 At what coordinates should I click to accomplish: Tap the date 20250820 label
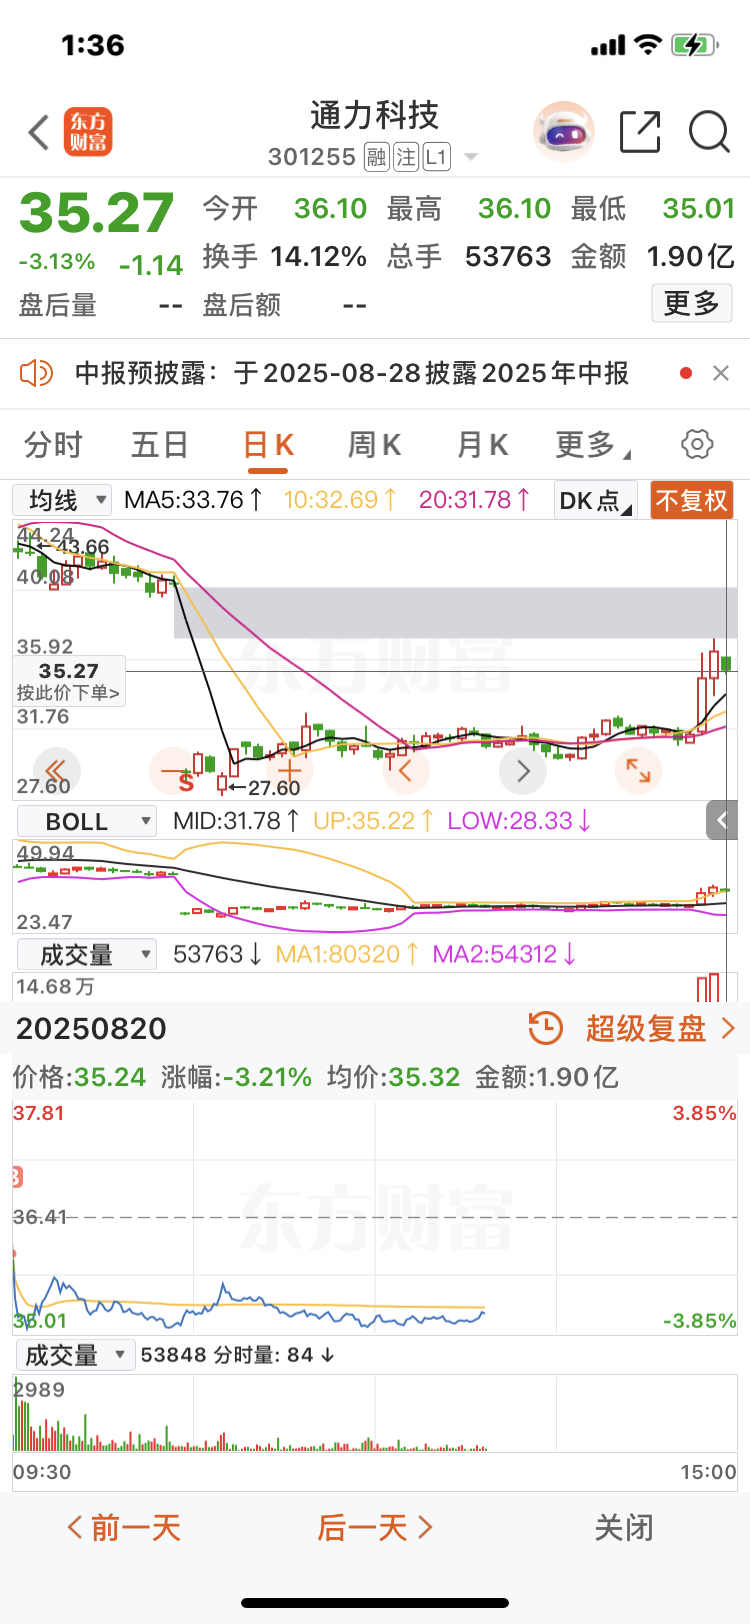coord(91,1028)
